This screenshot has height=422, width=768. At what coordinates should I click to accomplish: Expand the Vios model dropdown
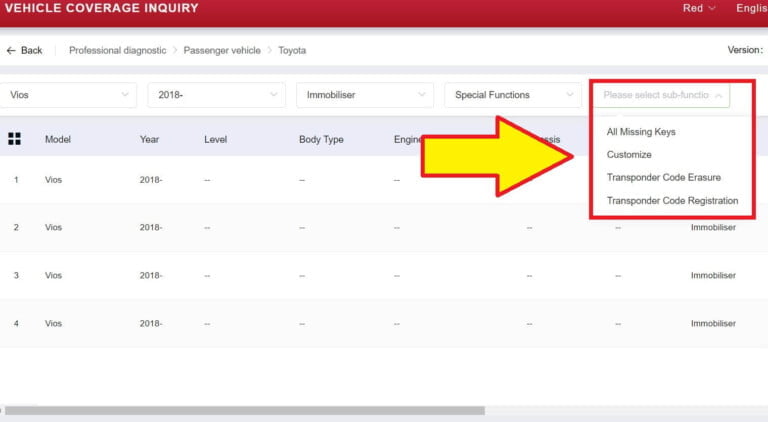tap(68, 95)
